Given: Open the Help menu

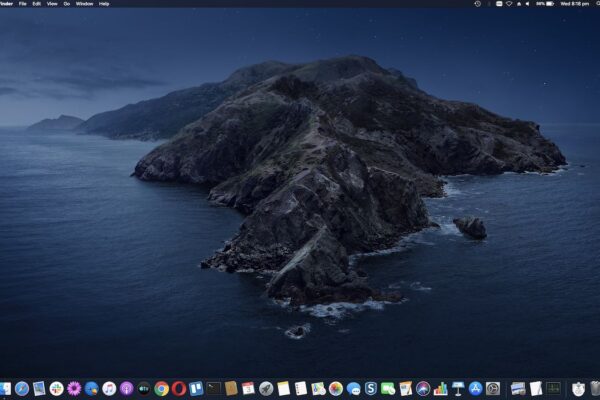Looking at the screenshot, I should click(x=104, y=4).
